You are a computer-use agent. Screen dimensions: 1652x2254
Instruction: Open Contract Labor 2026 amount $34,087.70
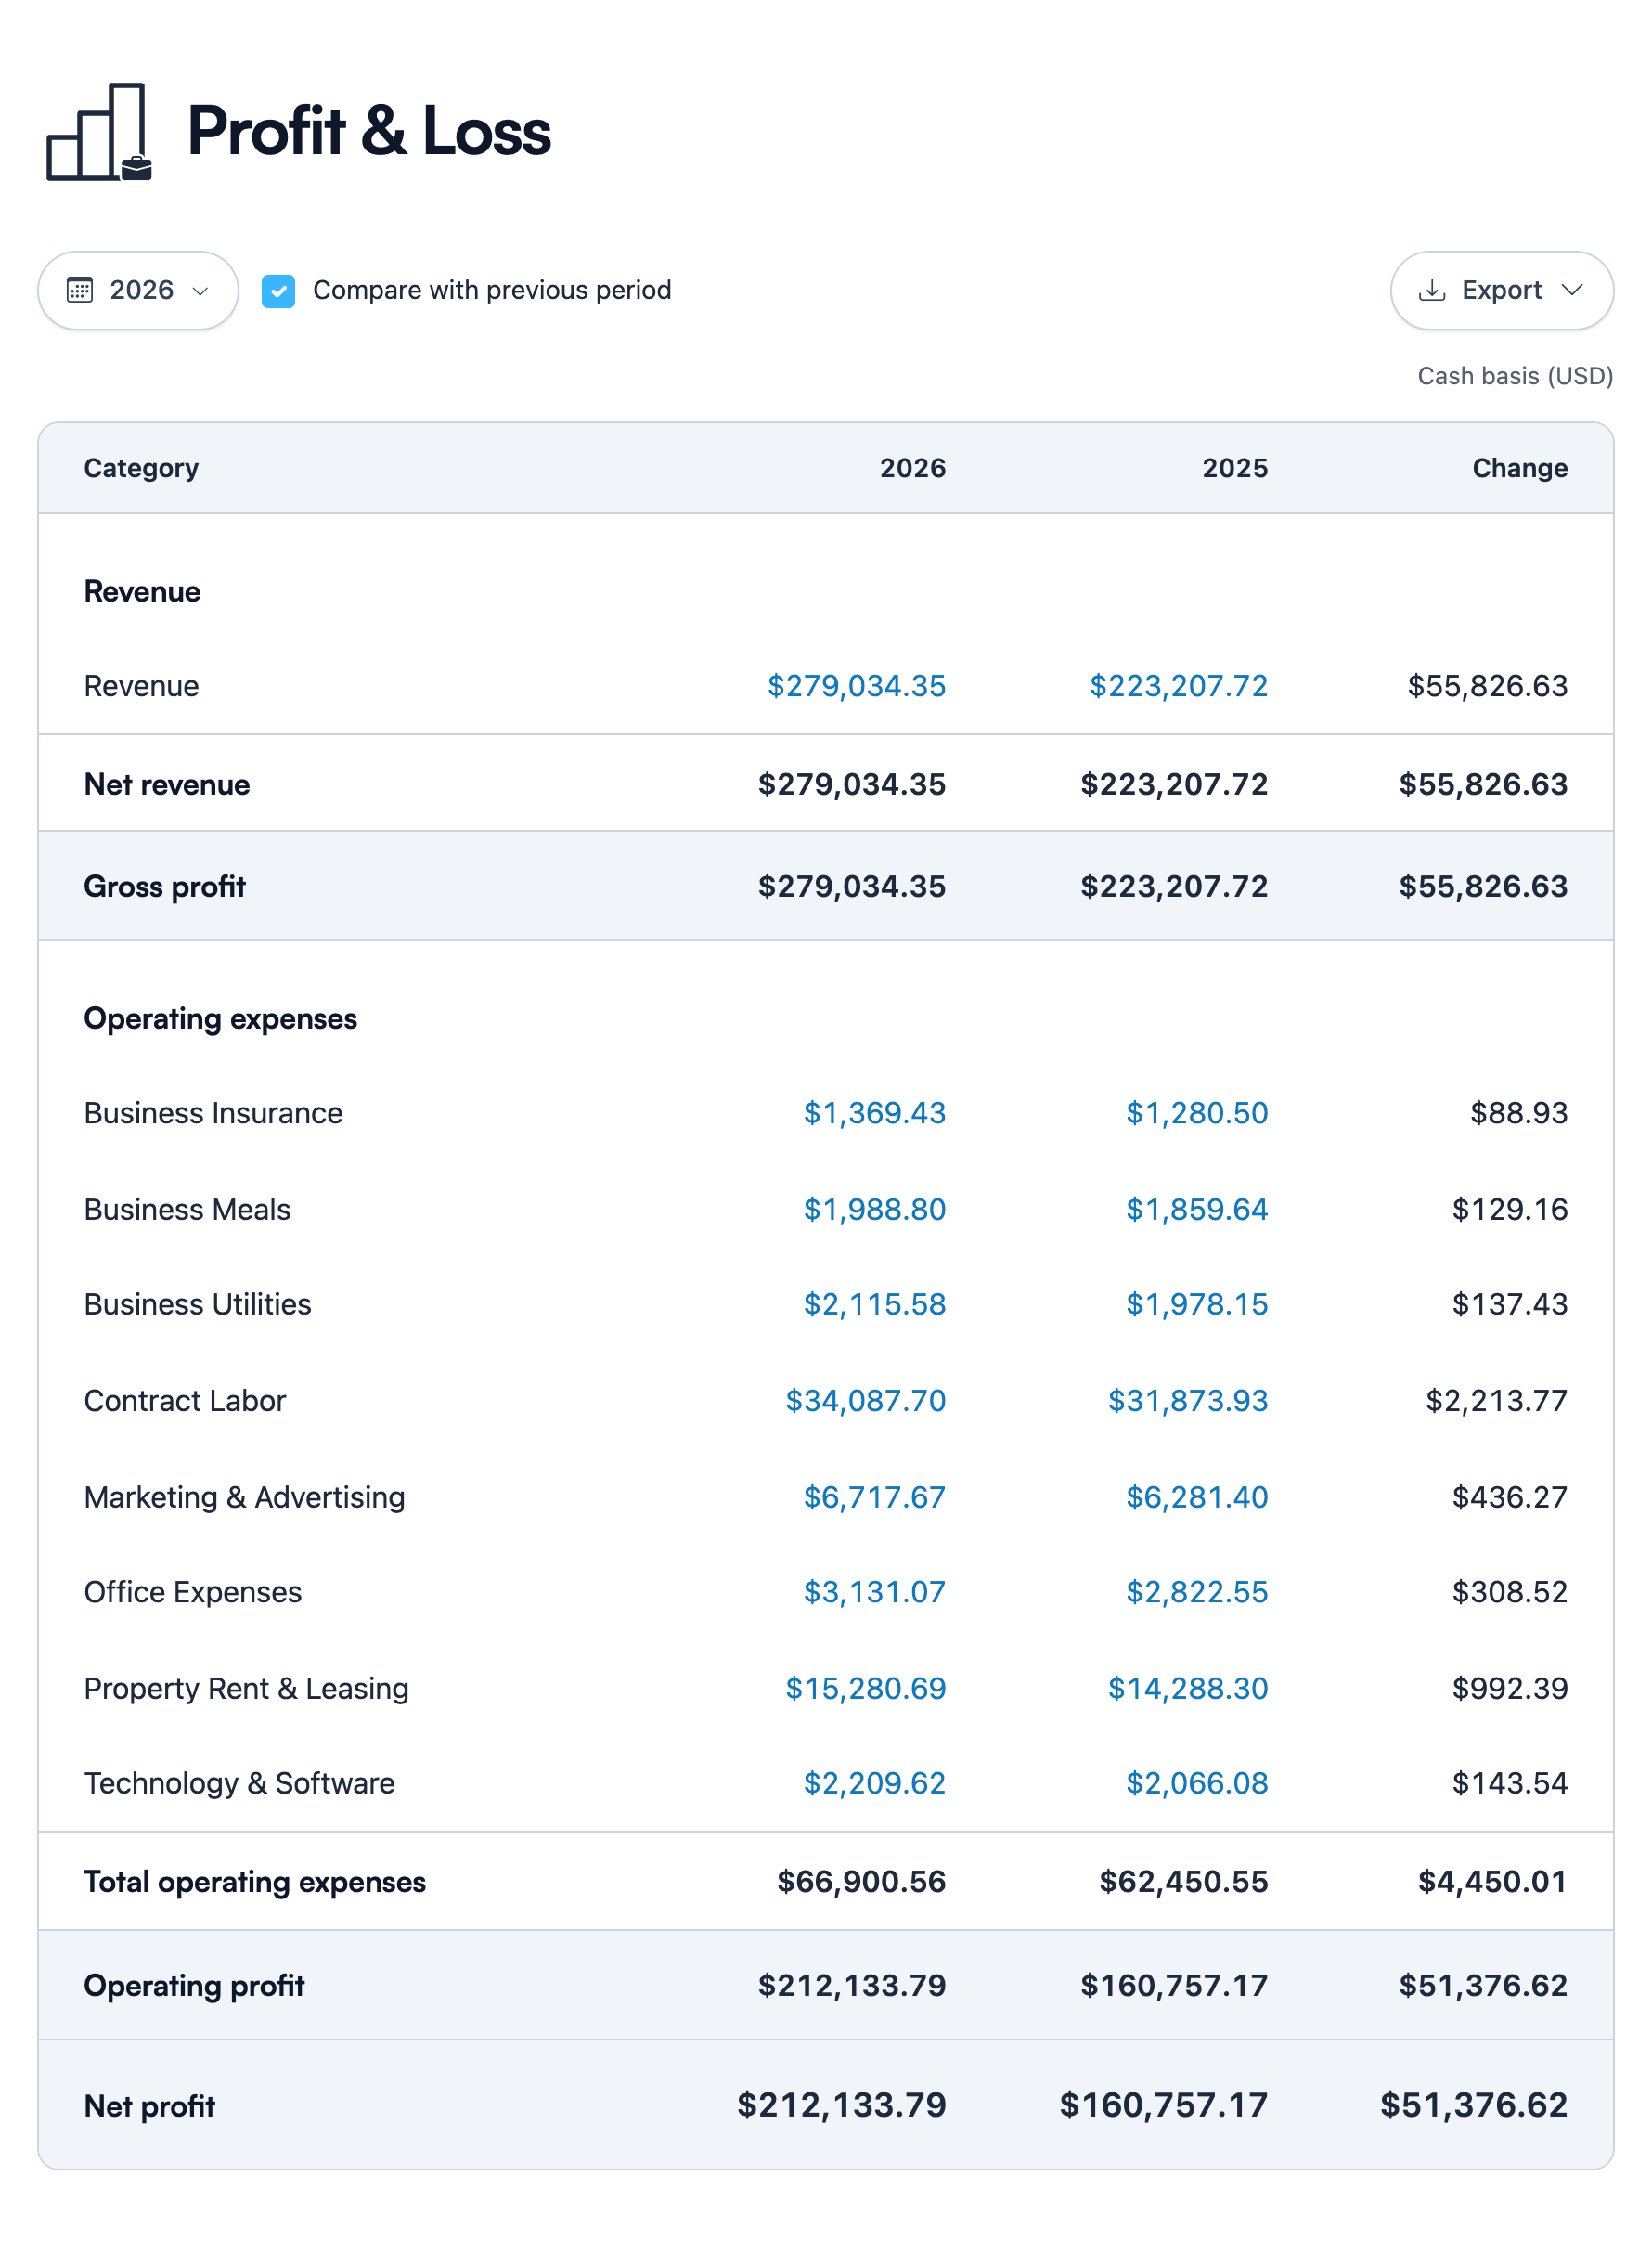click(x=865, y=1400)
